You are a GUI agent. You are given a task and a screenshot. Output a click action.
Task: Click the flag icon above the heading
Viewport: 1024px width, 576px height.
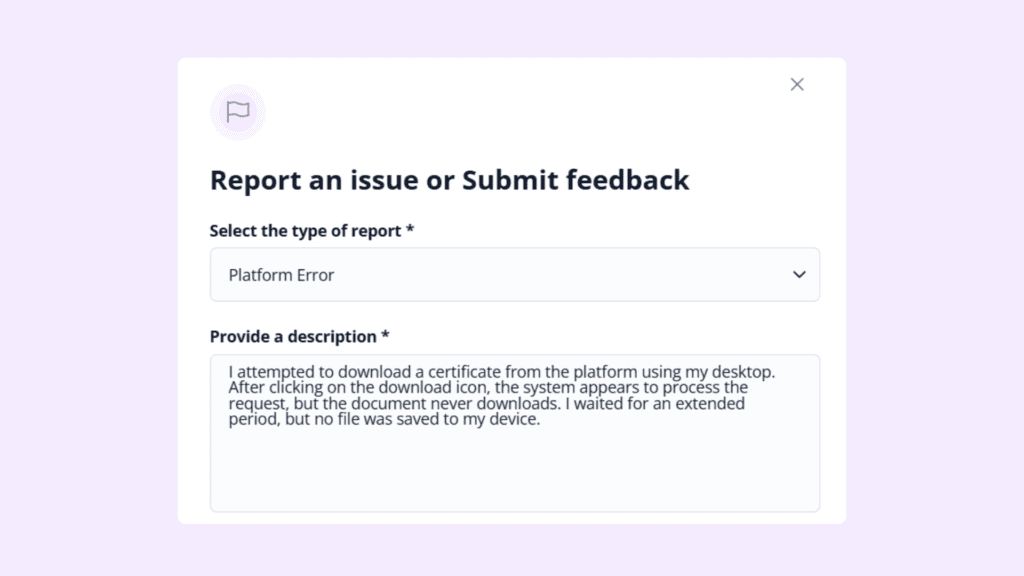[238, 112]
